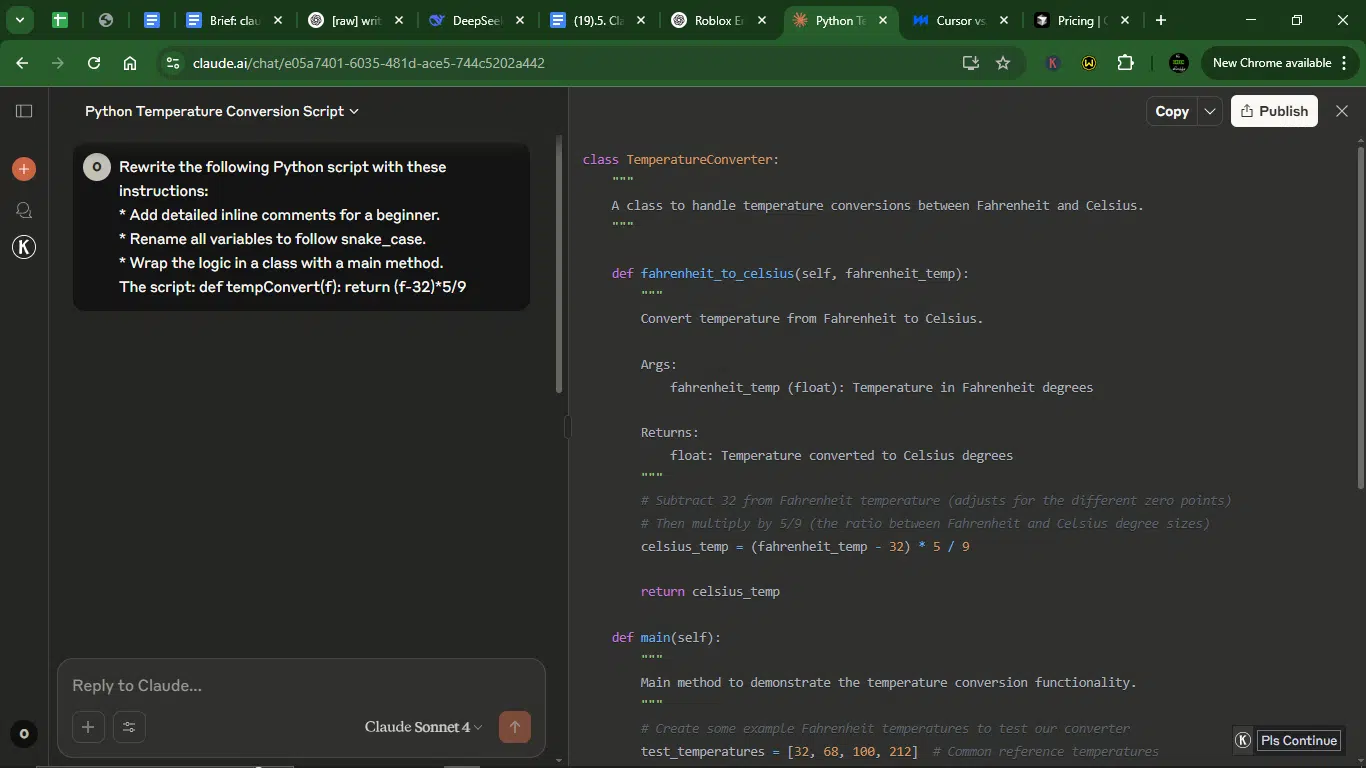The image size is (1366, 768).
Task: Click 'class TemperatureConverter:' code line
Action: pyautogui.click(x=680, y=160)
